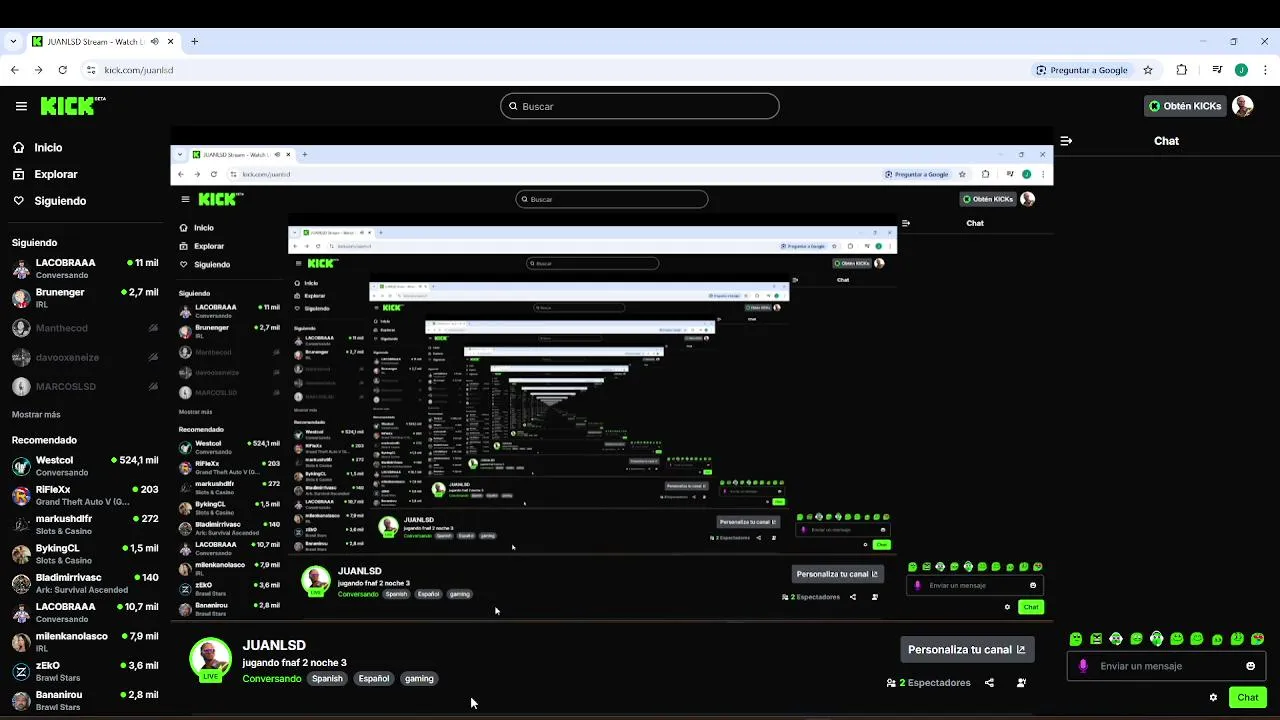
Task: Click the purple microphone icon in chat
Action: coord(1083,666)
